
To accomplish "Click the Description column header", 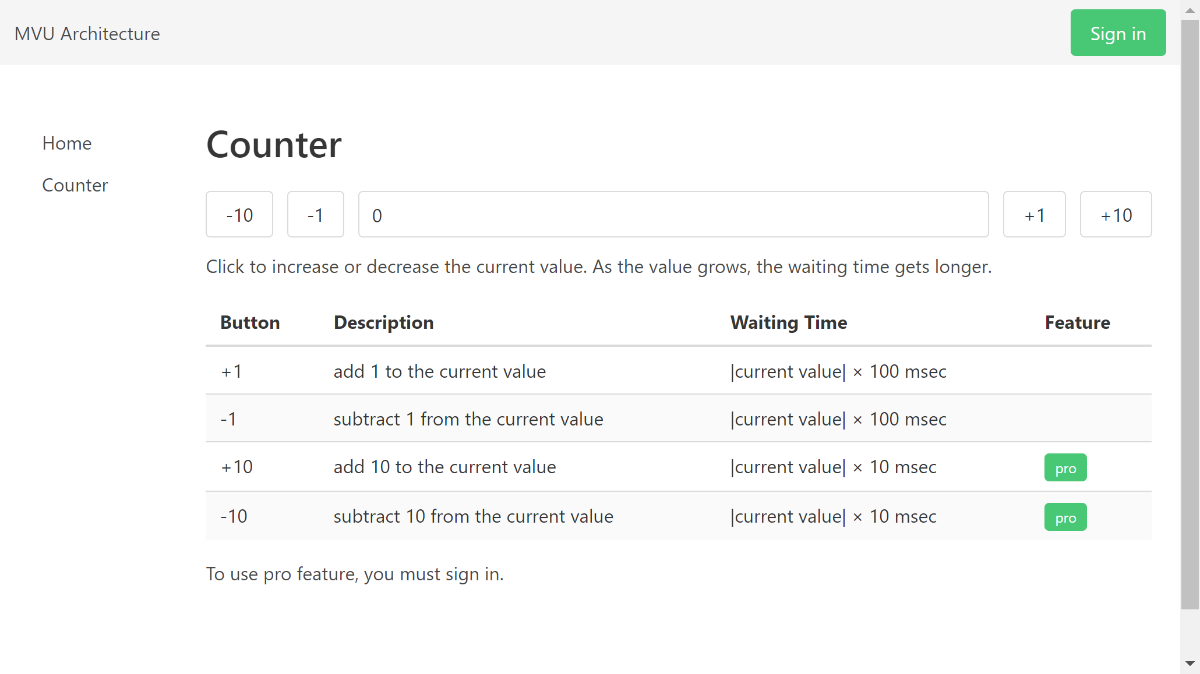I will point(383,322).
